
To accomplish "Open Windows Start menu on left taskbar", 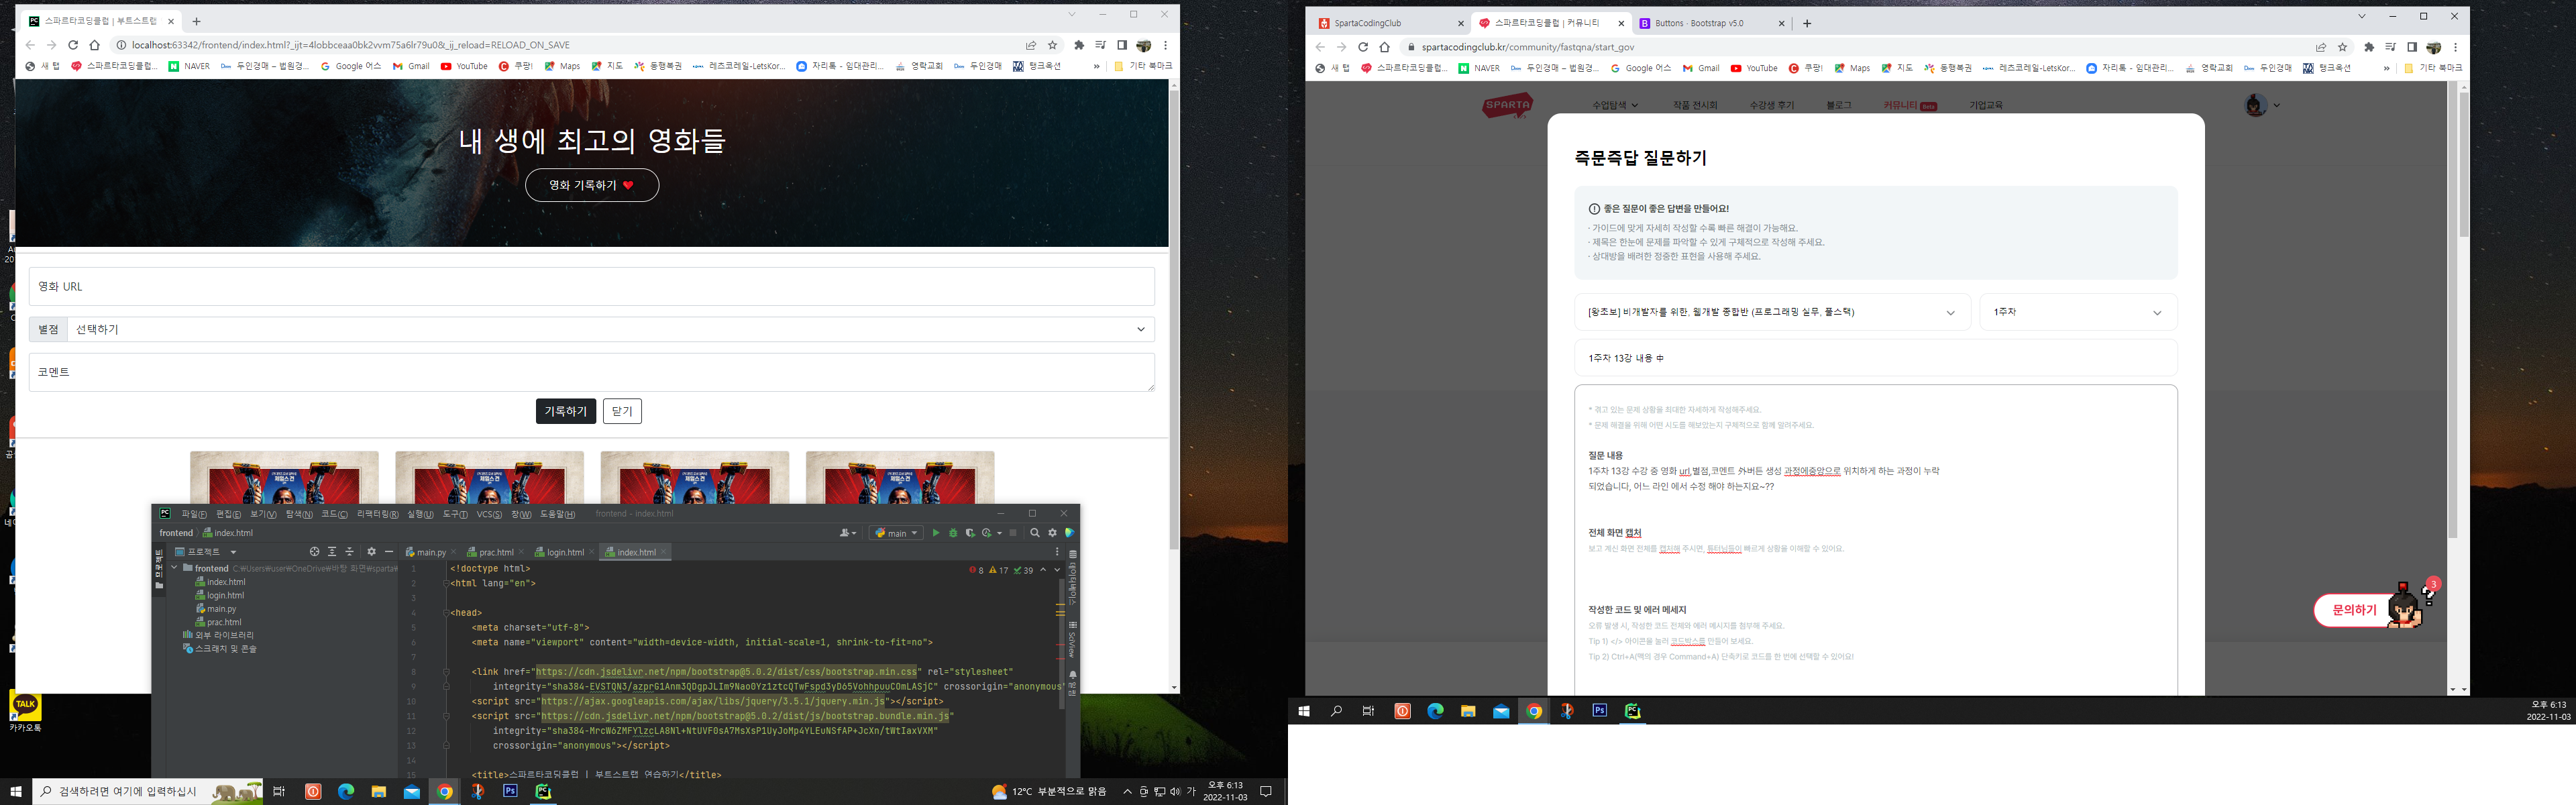I will click(15, 791).
